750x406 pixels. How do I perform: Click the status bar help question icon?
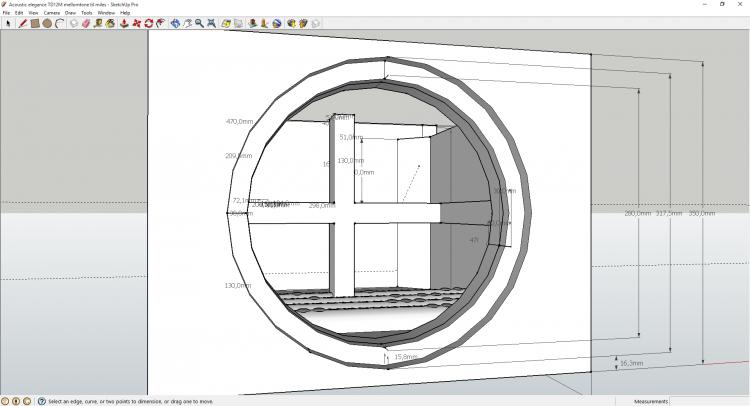(x=41, y=401)
